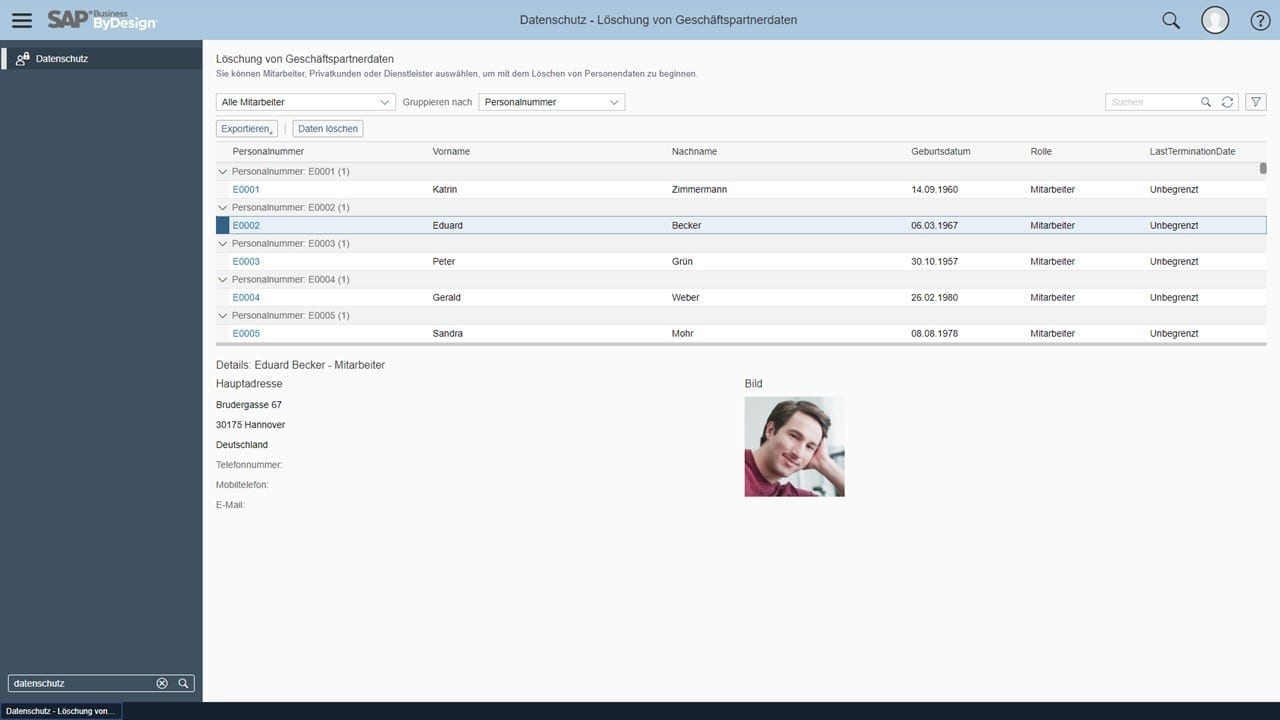Open the table filter funnel
The image size is (1280, 720).
click(x=1256, y=102)
